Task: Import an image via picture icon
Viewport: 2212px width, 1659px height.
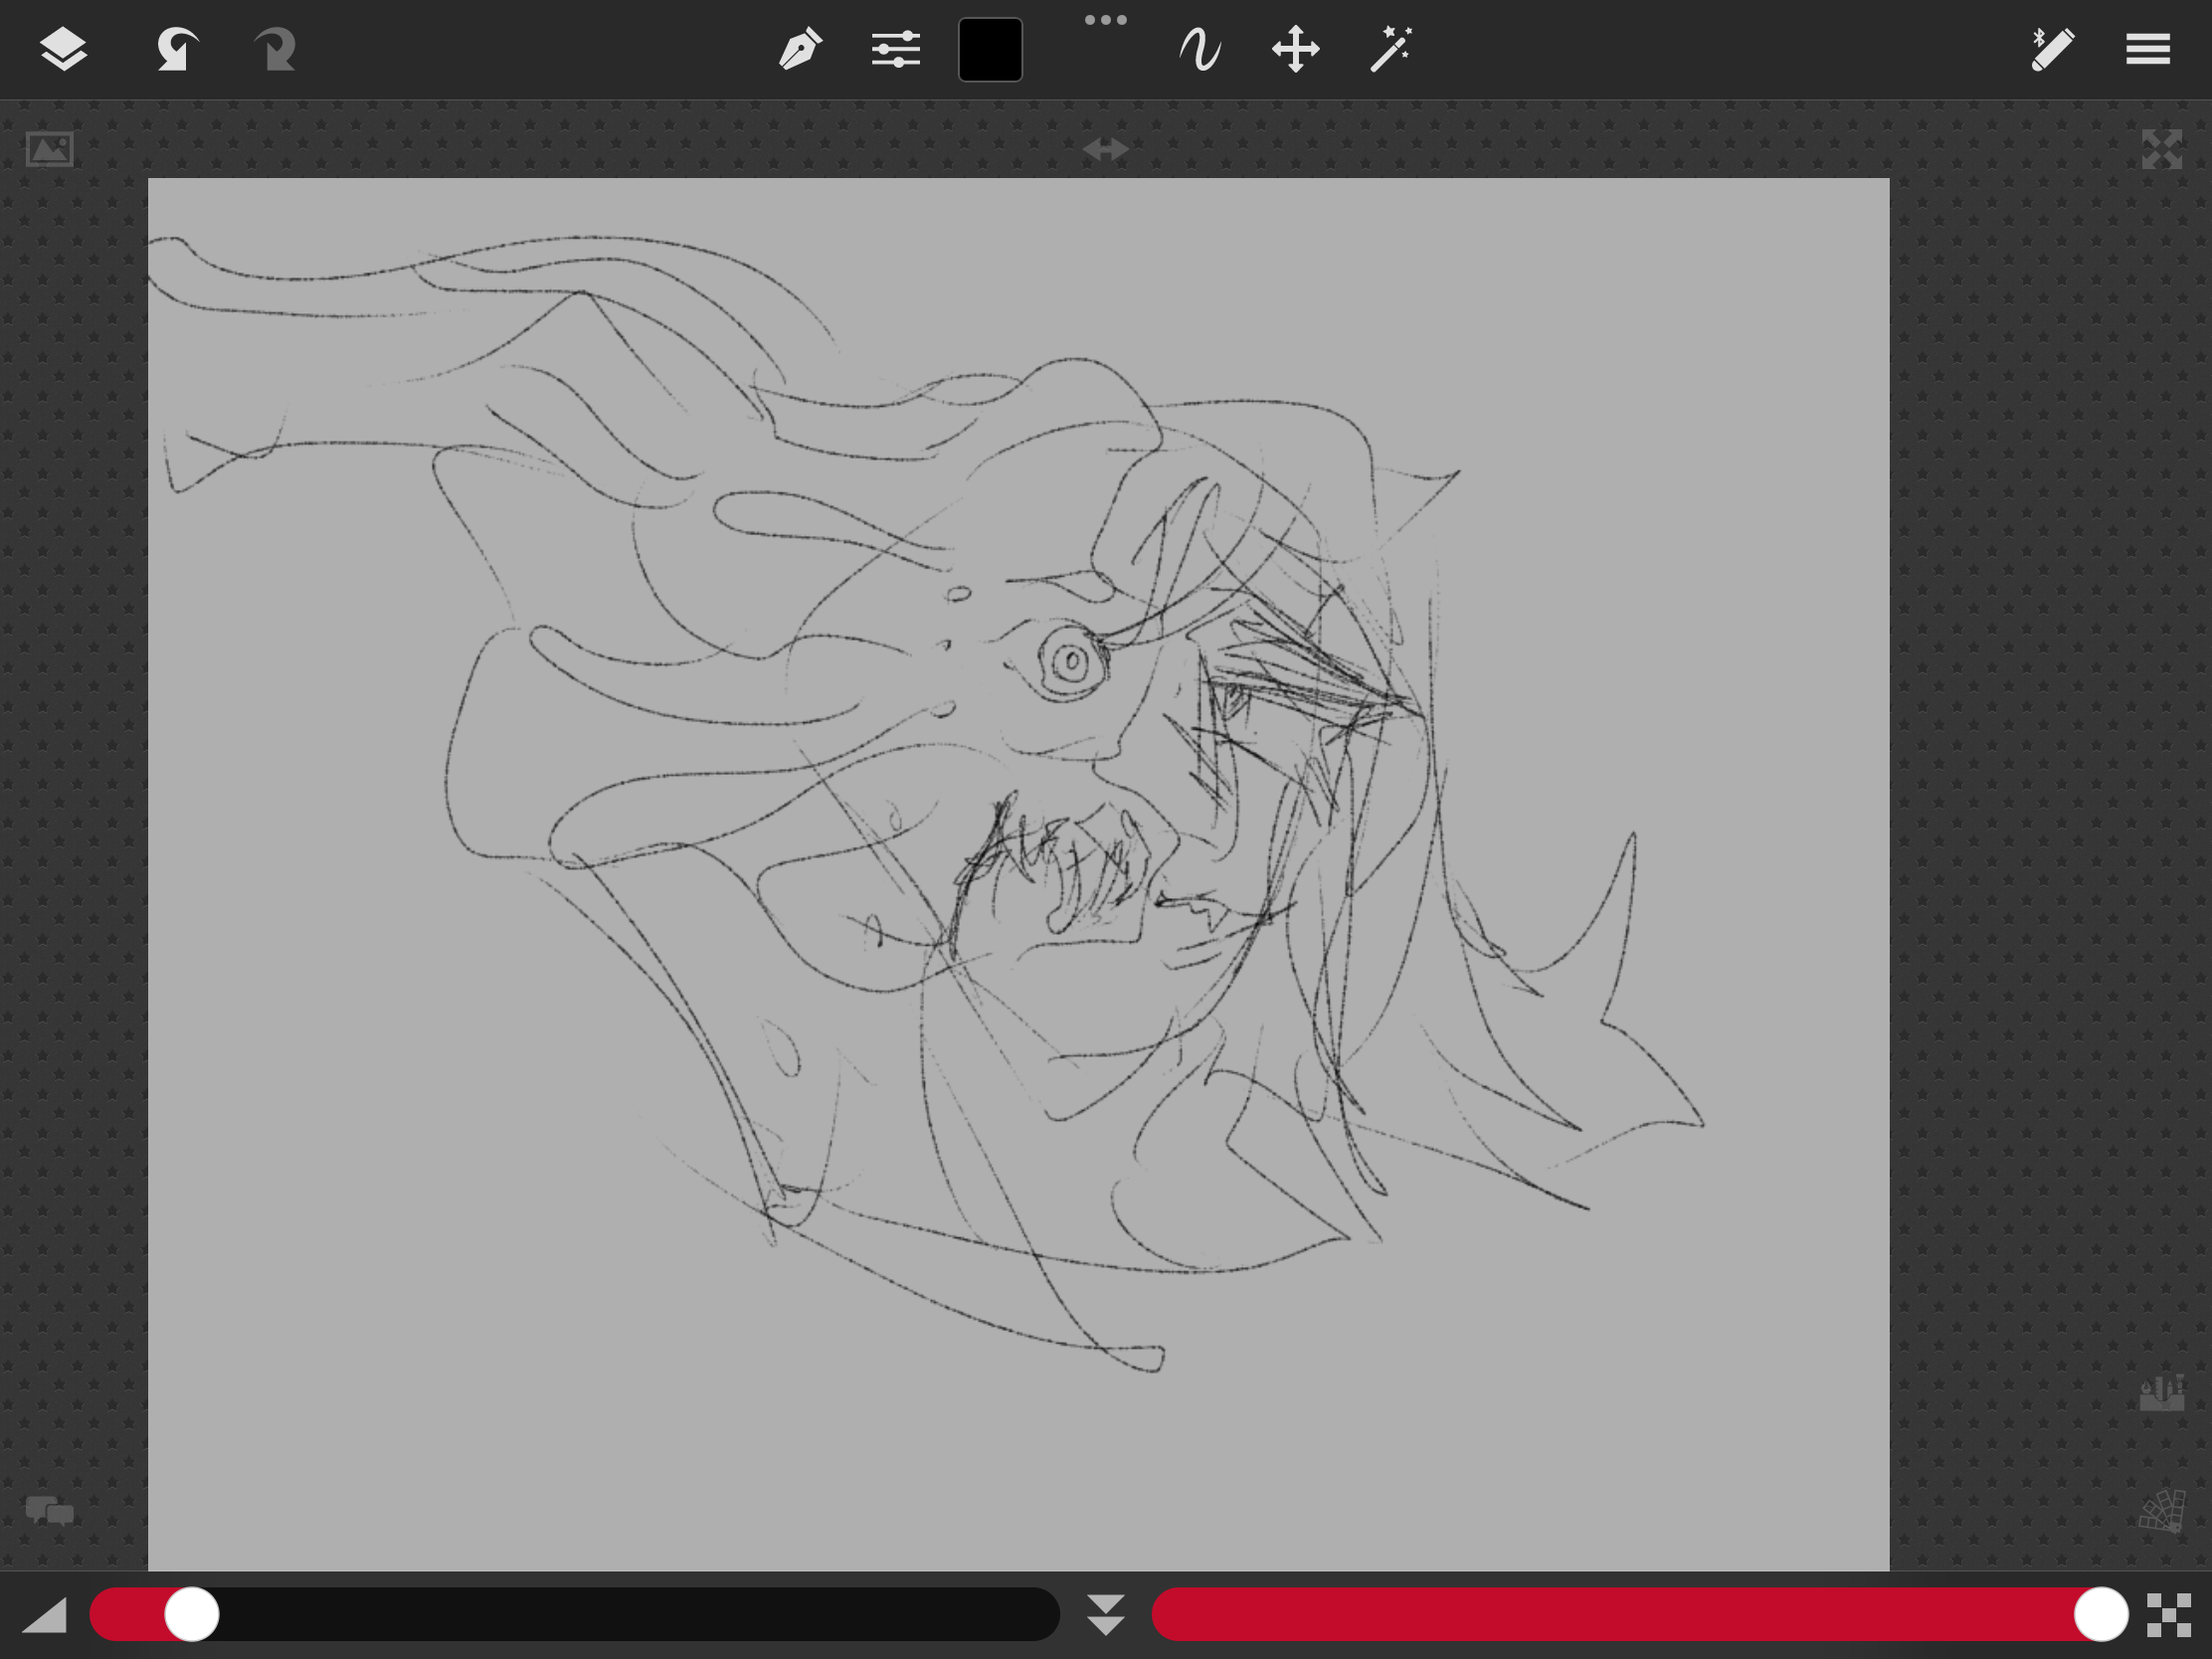Action: (50, 149)
